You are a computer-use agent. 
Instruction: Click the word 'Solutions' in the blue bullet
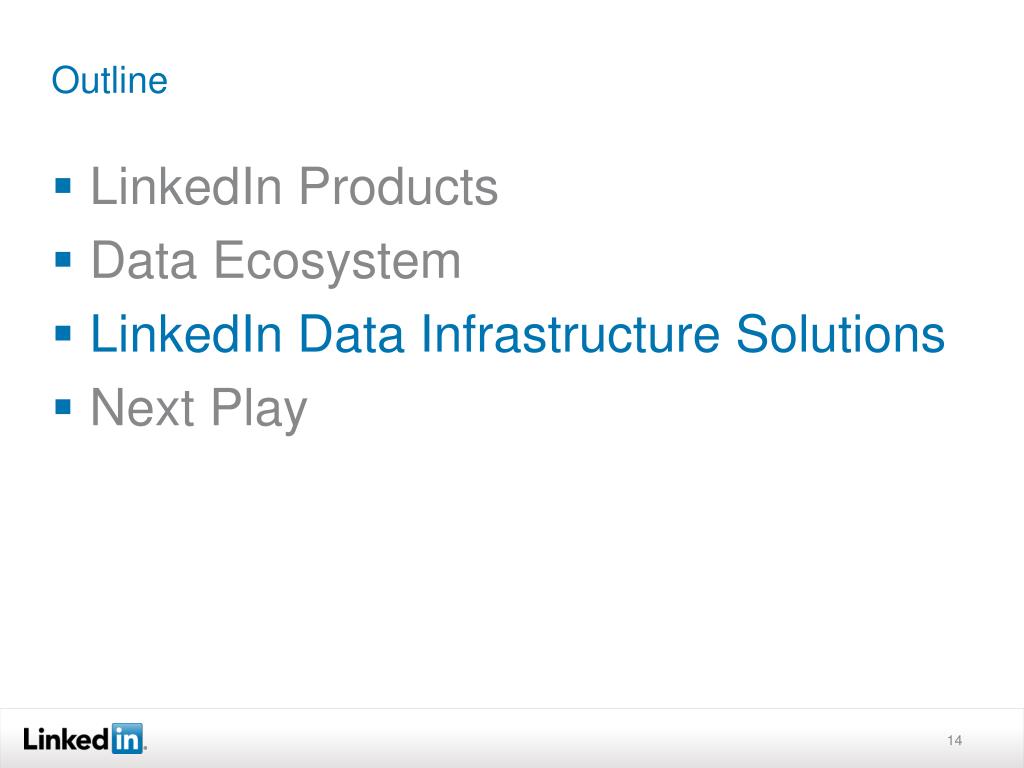point(840,334)
